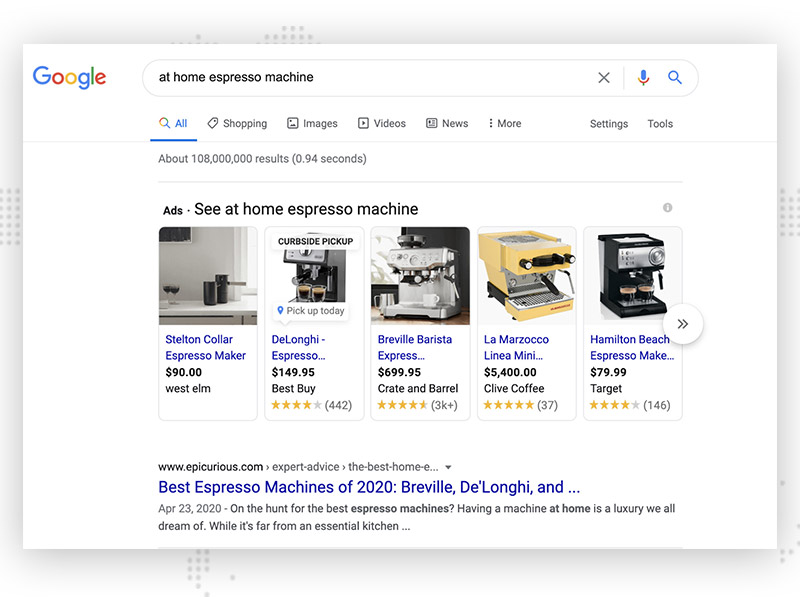Click the Google logo
The width and height of the screenshot is (800, 597).
point(69,77)
